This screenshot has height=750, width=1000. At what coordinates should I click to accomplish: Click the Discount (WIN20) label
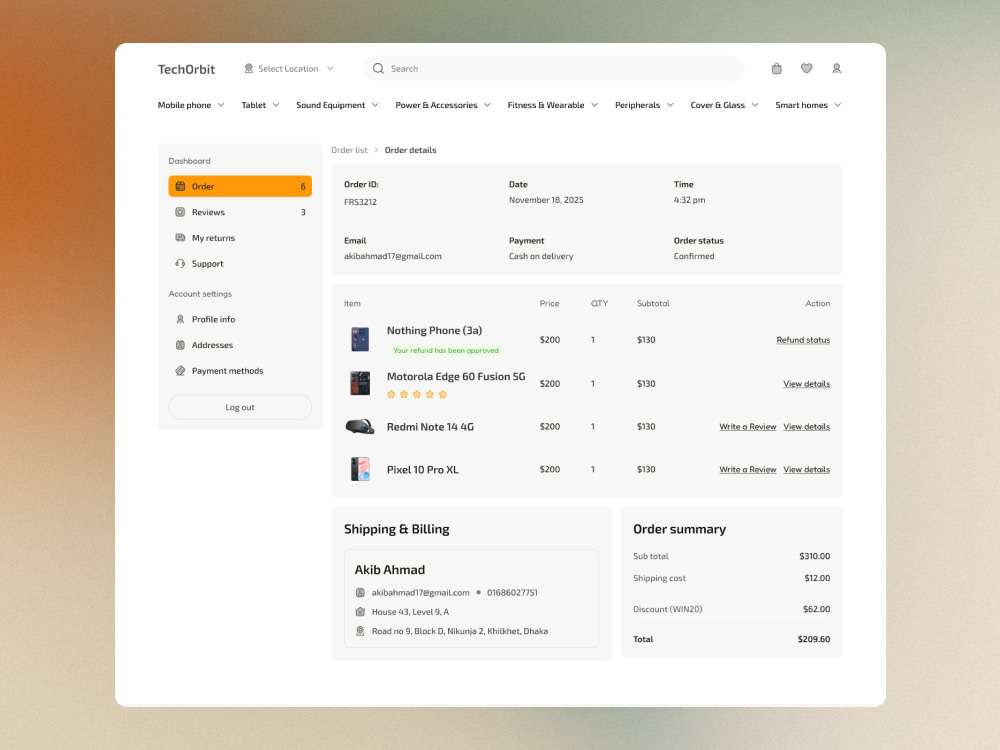tap(668, 609)
